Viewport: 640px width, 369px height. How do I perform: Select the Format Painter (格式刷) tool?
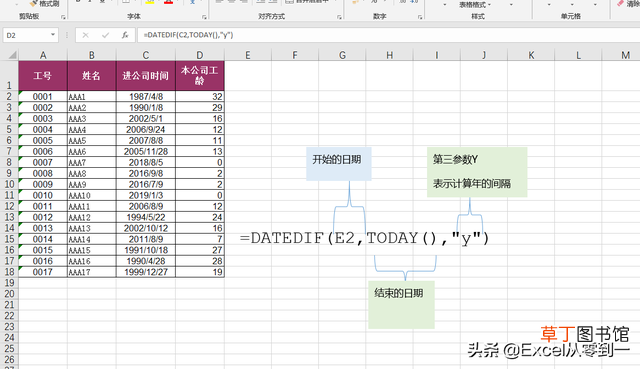44,4
